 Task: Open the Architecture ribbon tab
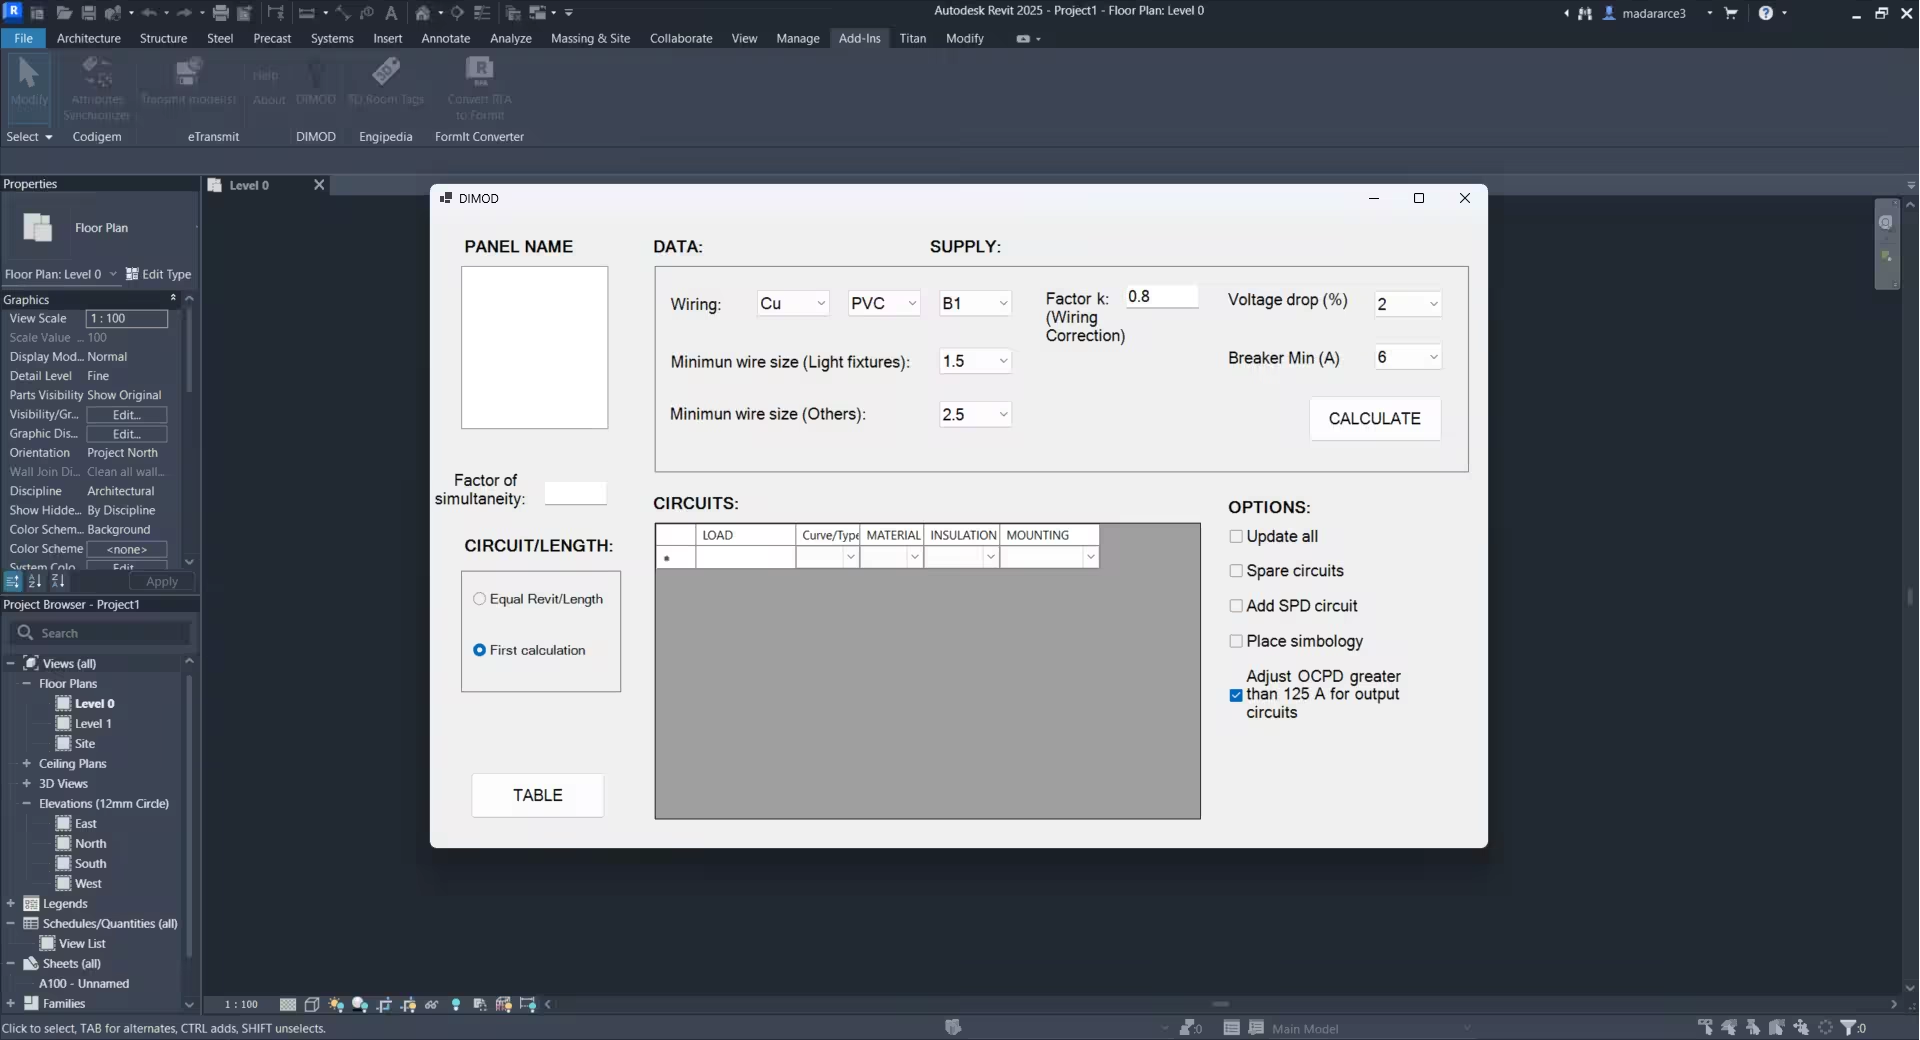point(89,38)
